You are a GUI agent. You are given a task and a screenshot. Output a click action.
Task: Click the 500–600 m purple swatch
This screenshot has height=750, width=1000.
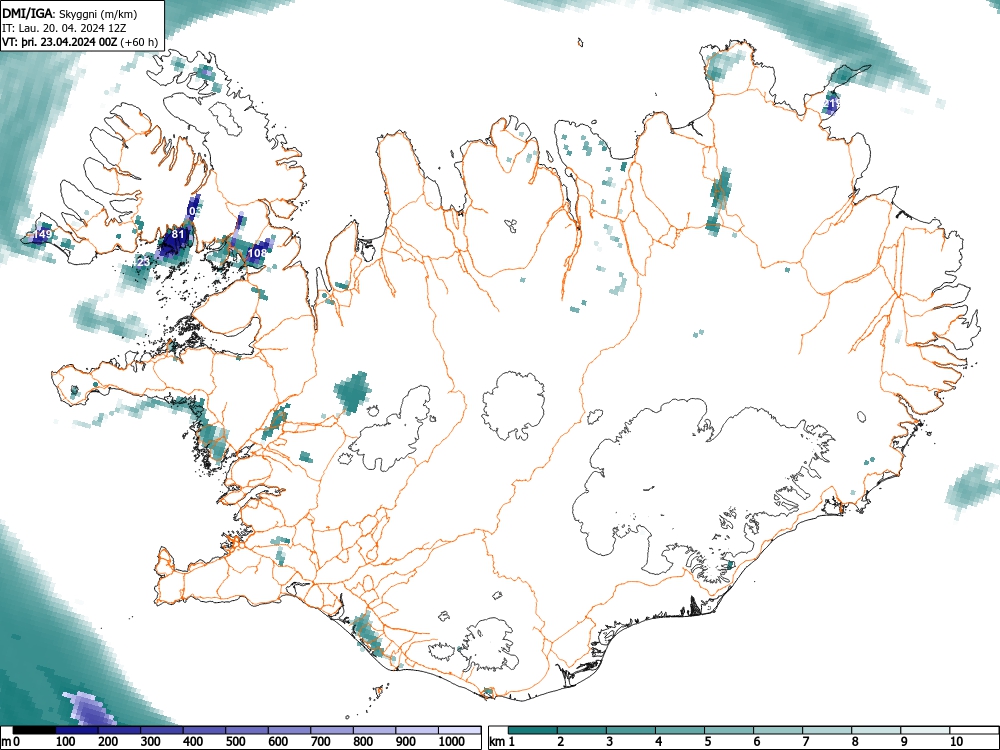point(247,730)
